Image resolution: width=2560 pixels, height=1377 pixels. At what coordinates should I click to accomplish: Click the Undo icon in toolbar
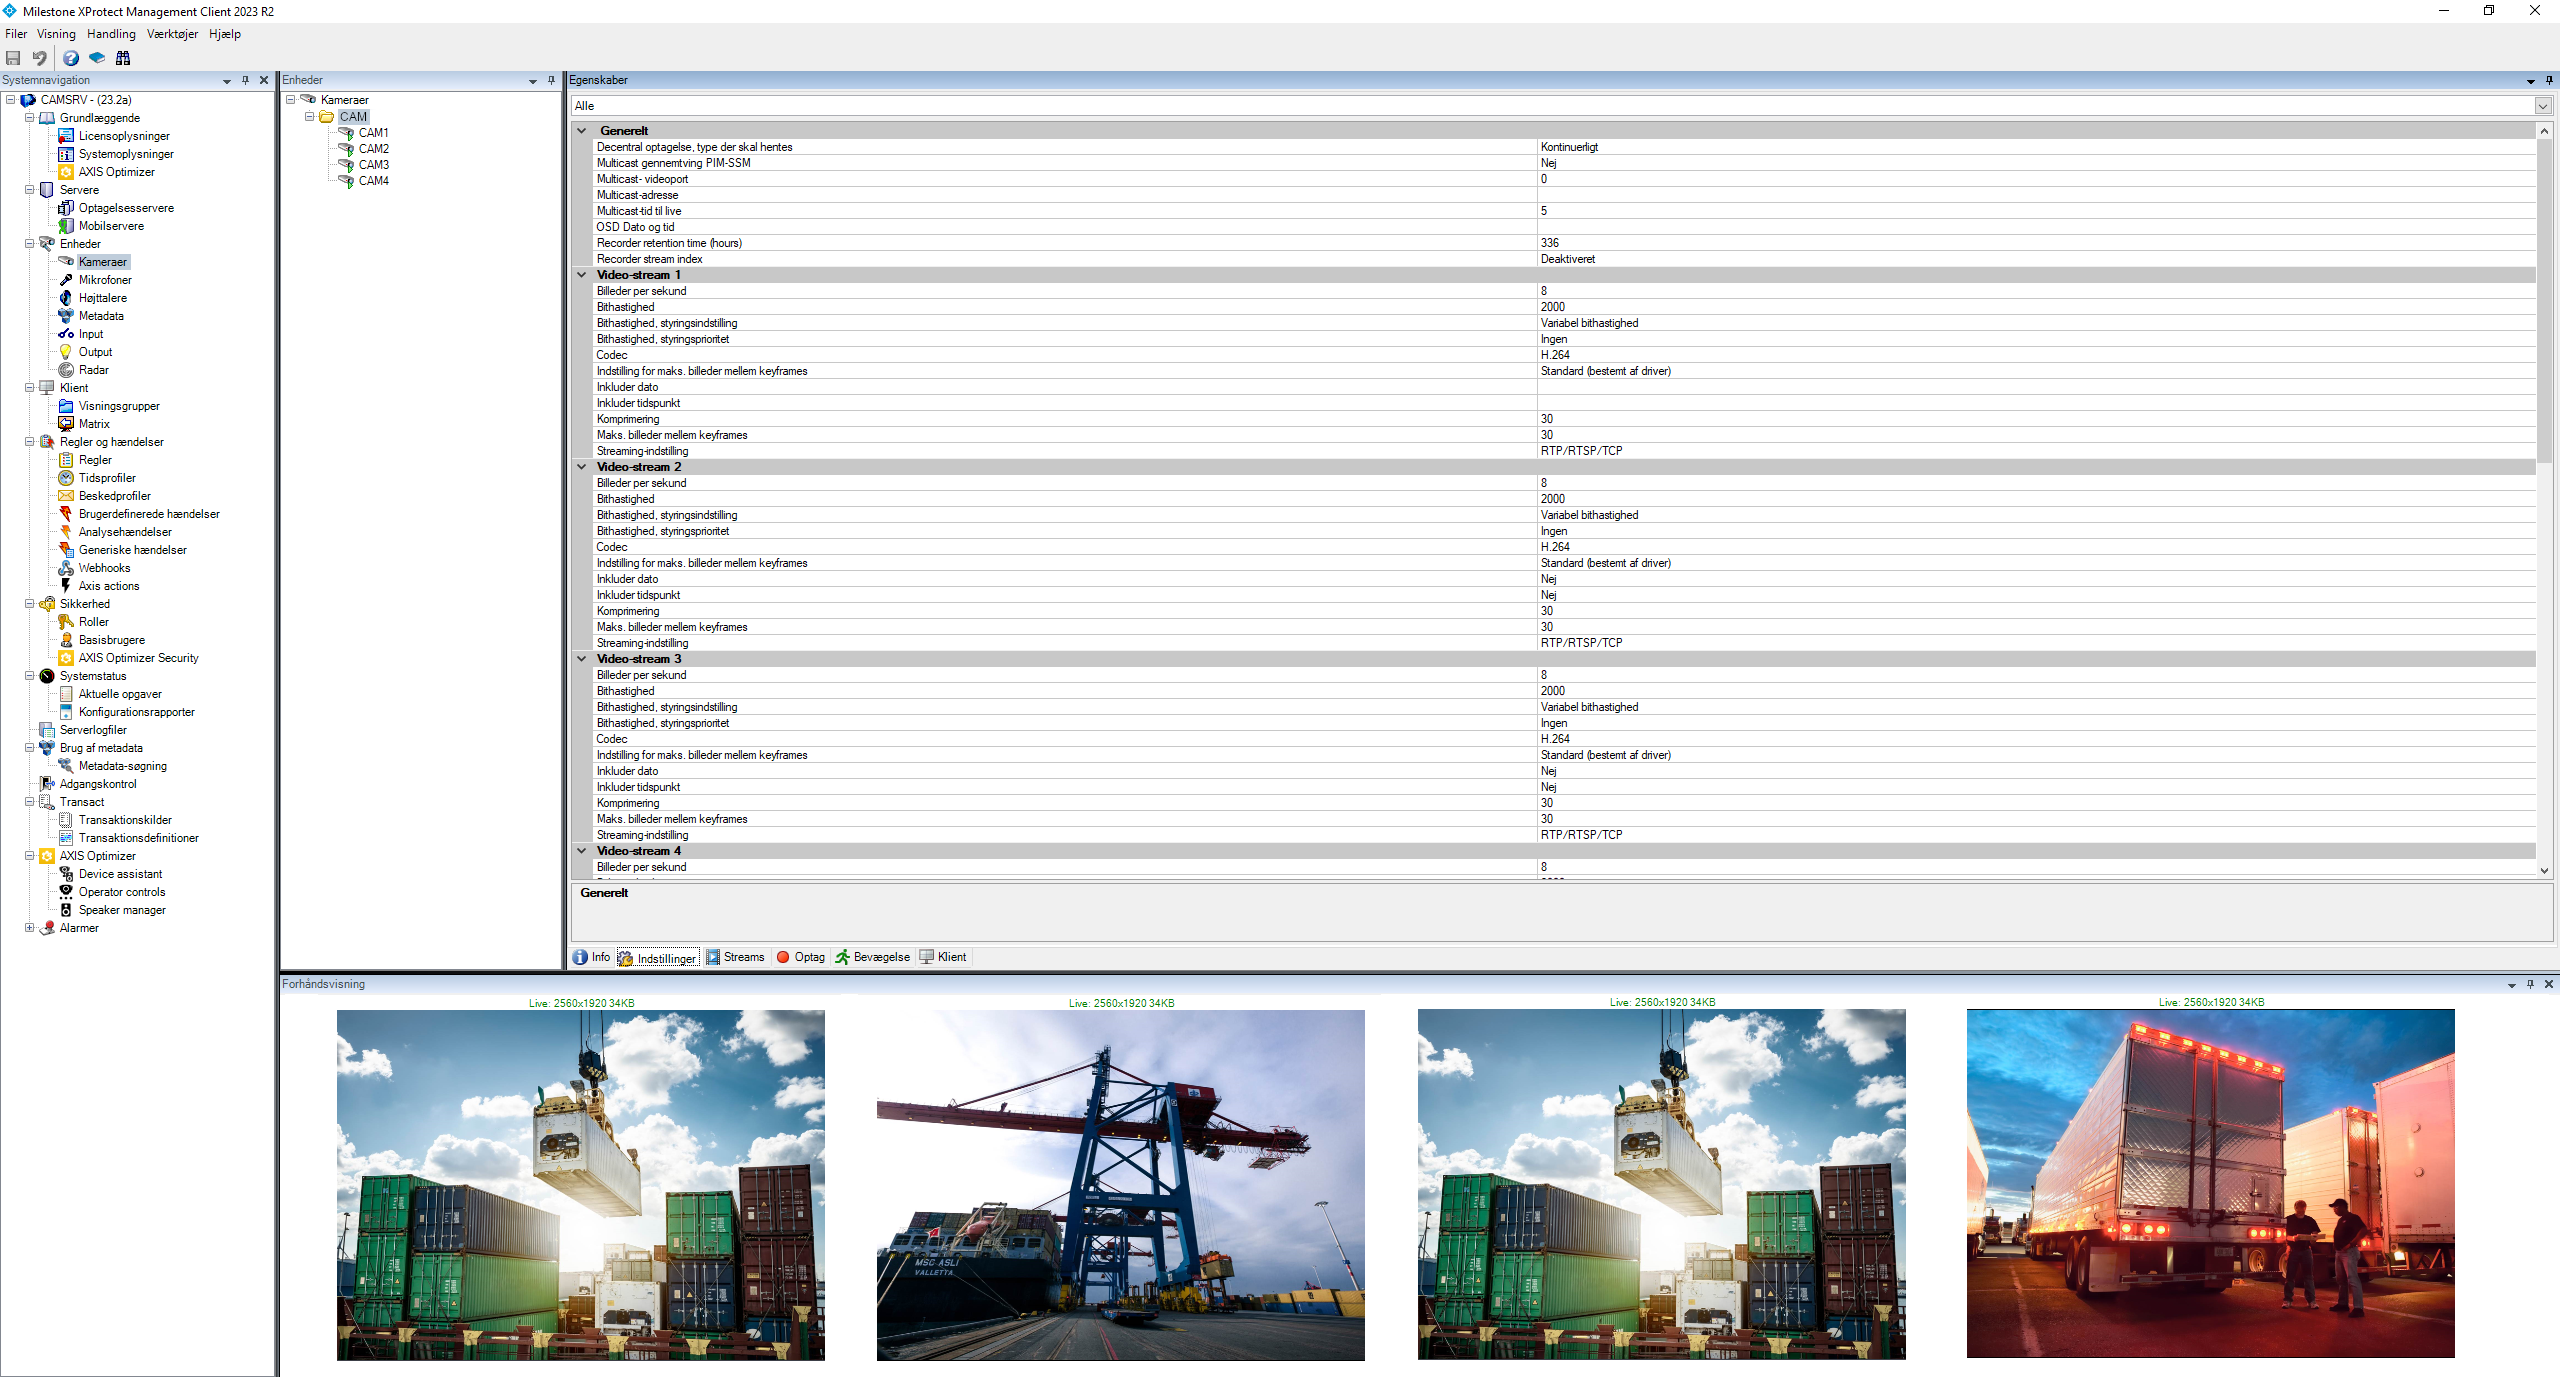click(x=39, y=58)
